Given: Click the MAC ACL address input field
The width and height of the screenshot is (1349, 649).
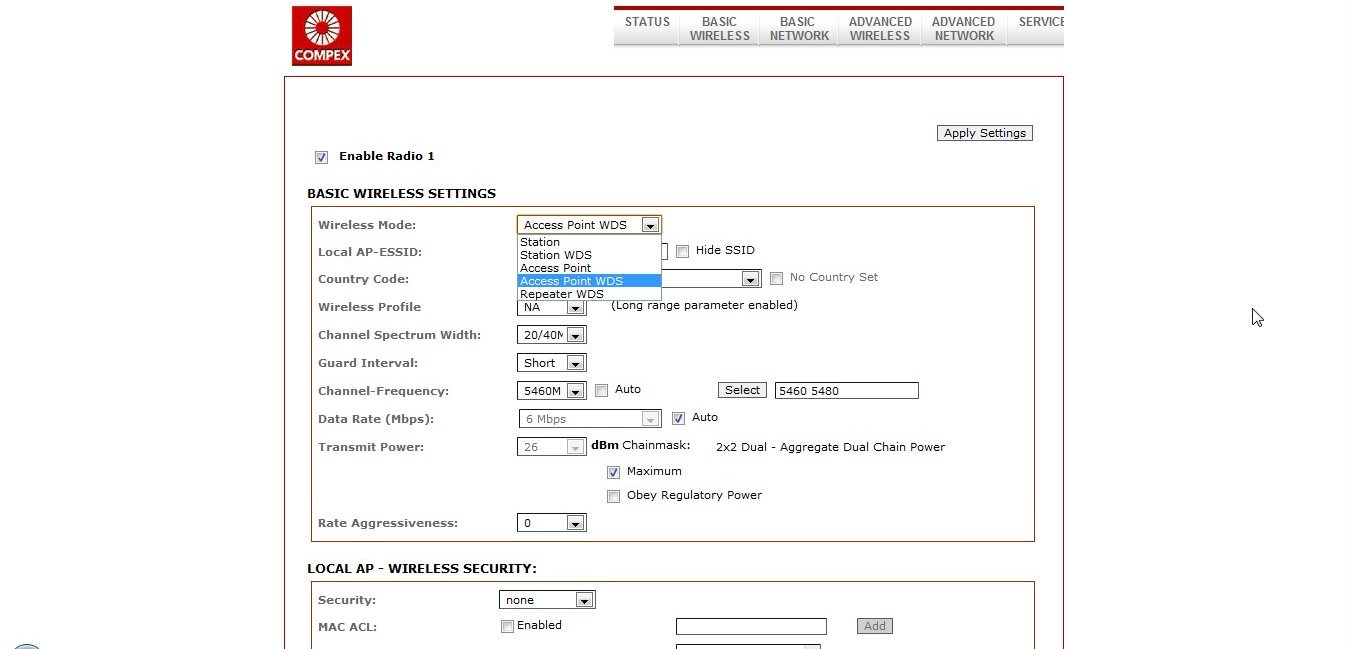Looking at the screenshot, I should pos(751,627).
